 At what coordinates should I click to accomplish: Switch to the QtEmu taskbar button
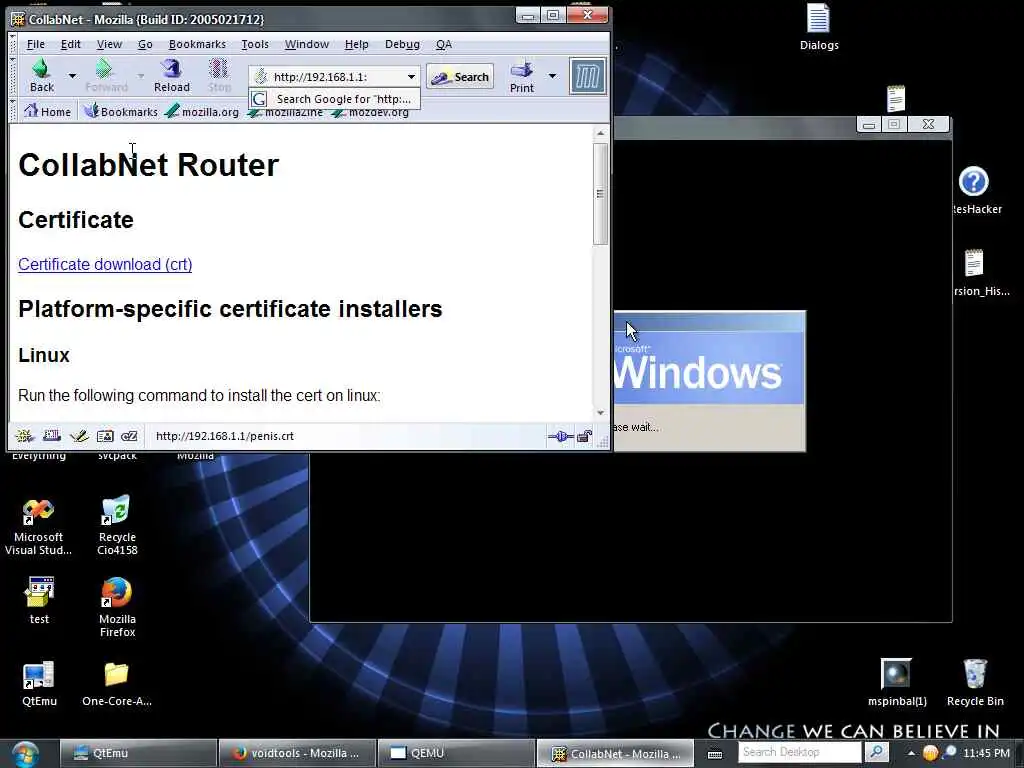(x=138, y=753)
